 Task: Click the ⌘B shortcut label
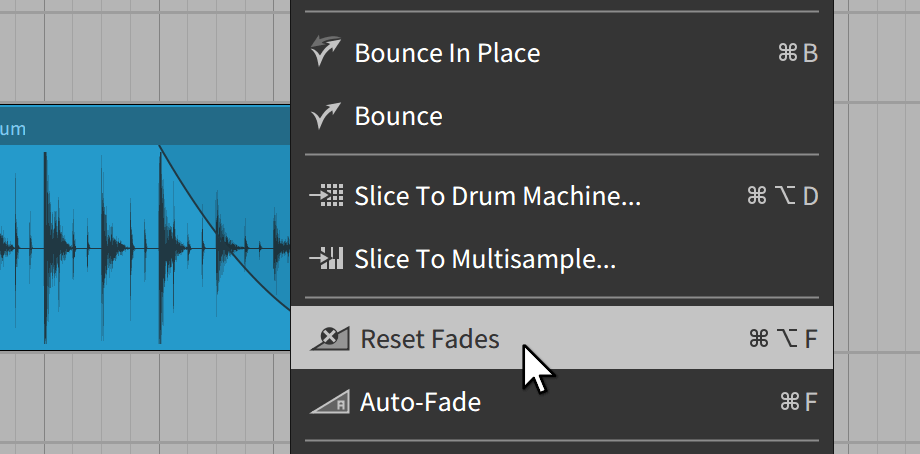point(797,53)
